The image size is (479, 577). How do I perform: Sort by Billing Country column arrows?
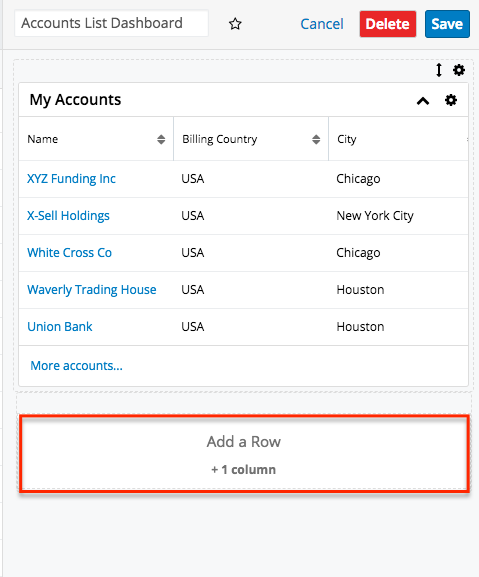click(316, 139)
